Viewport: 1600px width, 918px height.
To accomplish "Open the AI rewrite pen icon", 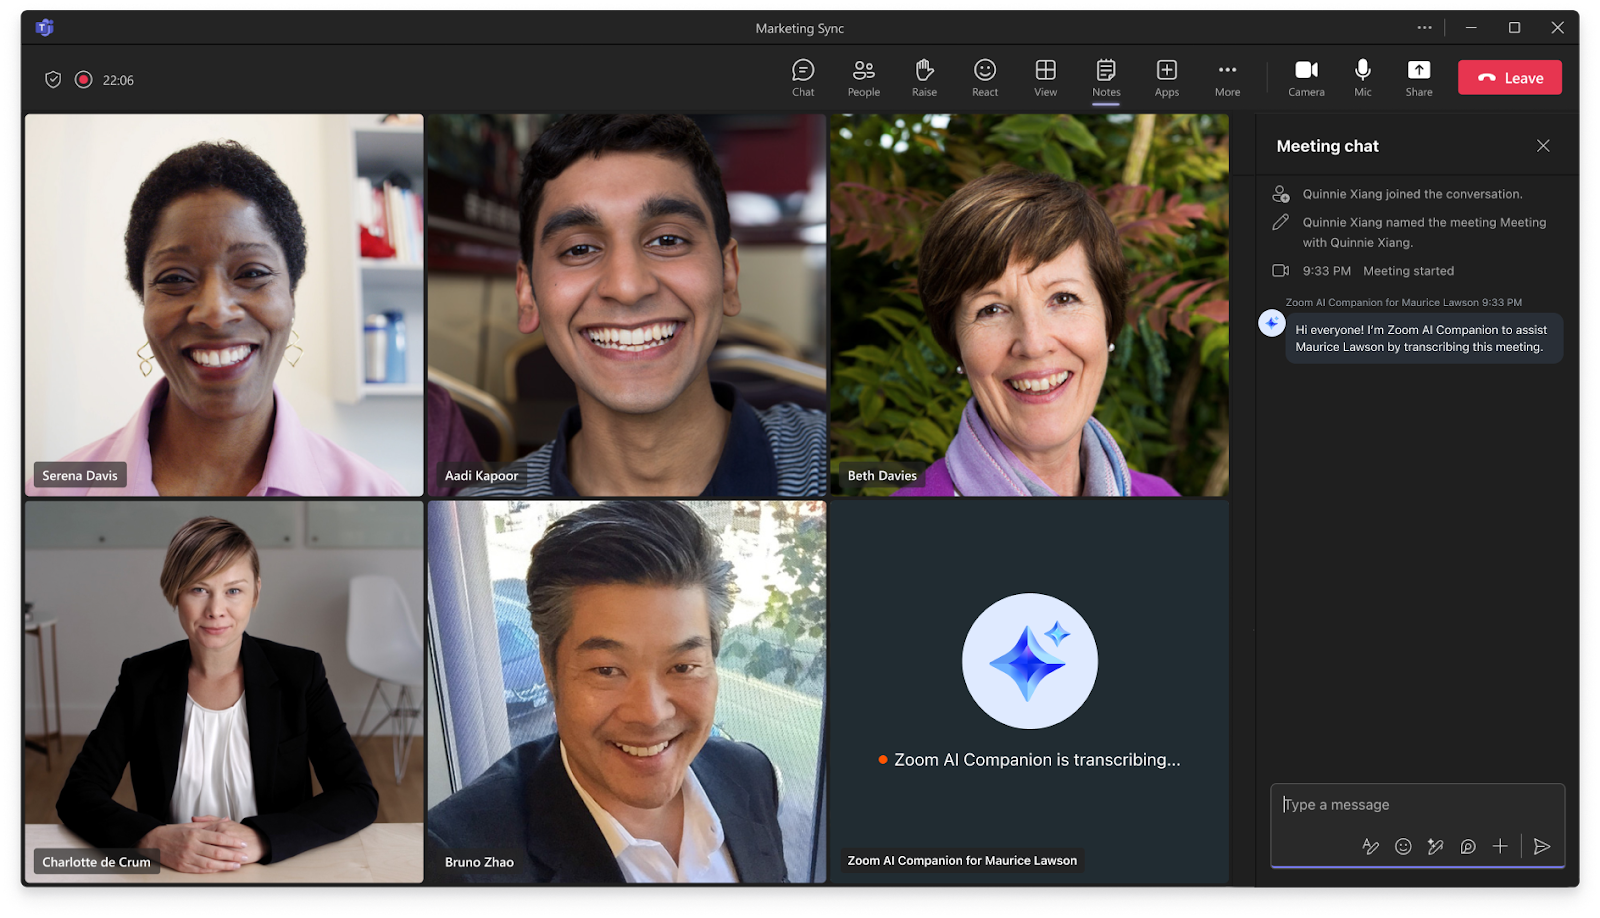I will tap(1436, 846).
